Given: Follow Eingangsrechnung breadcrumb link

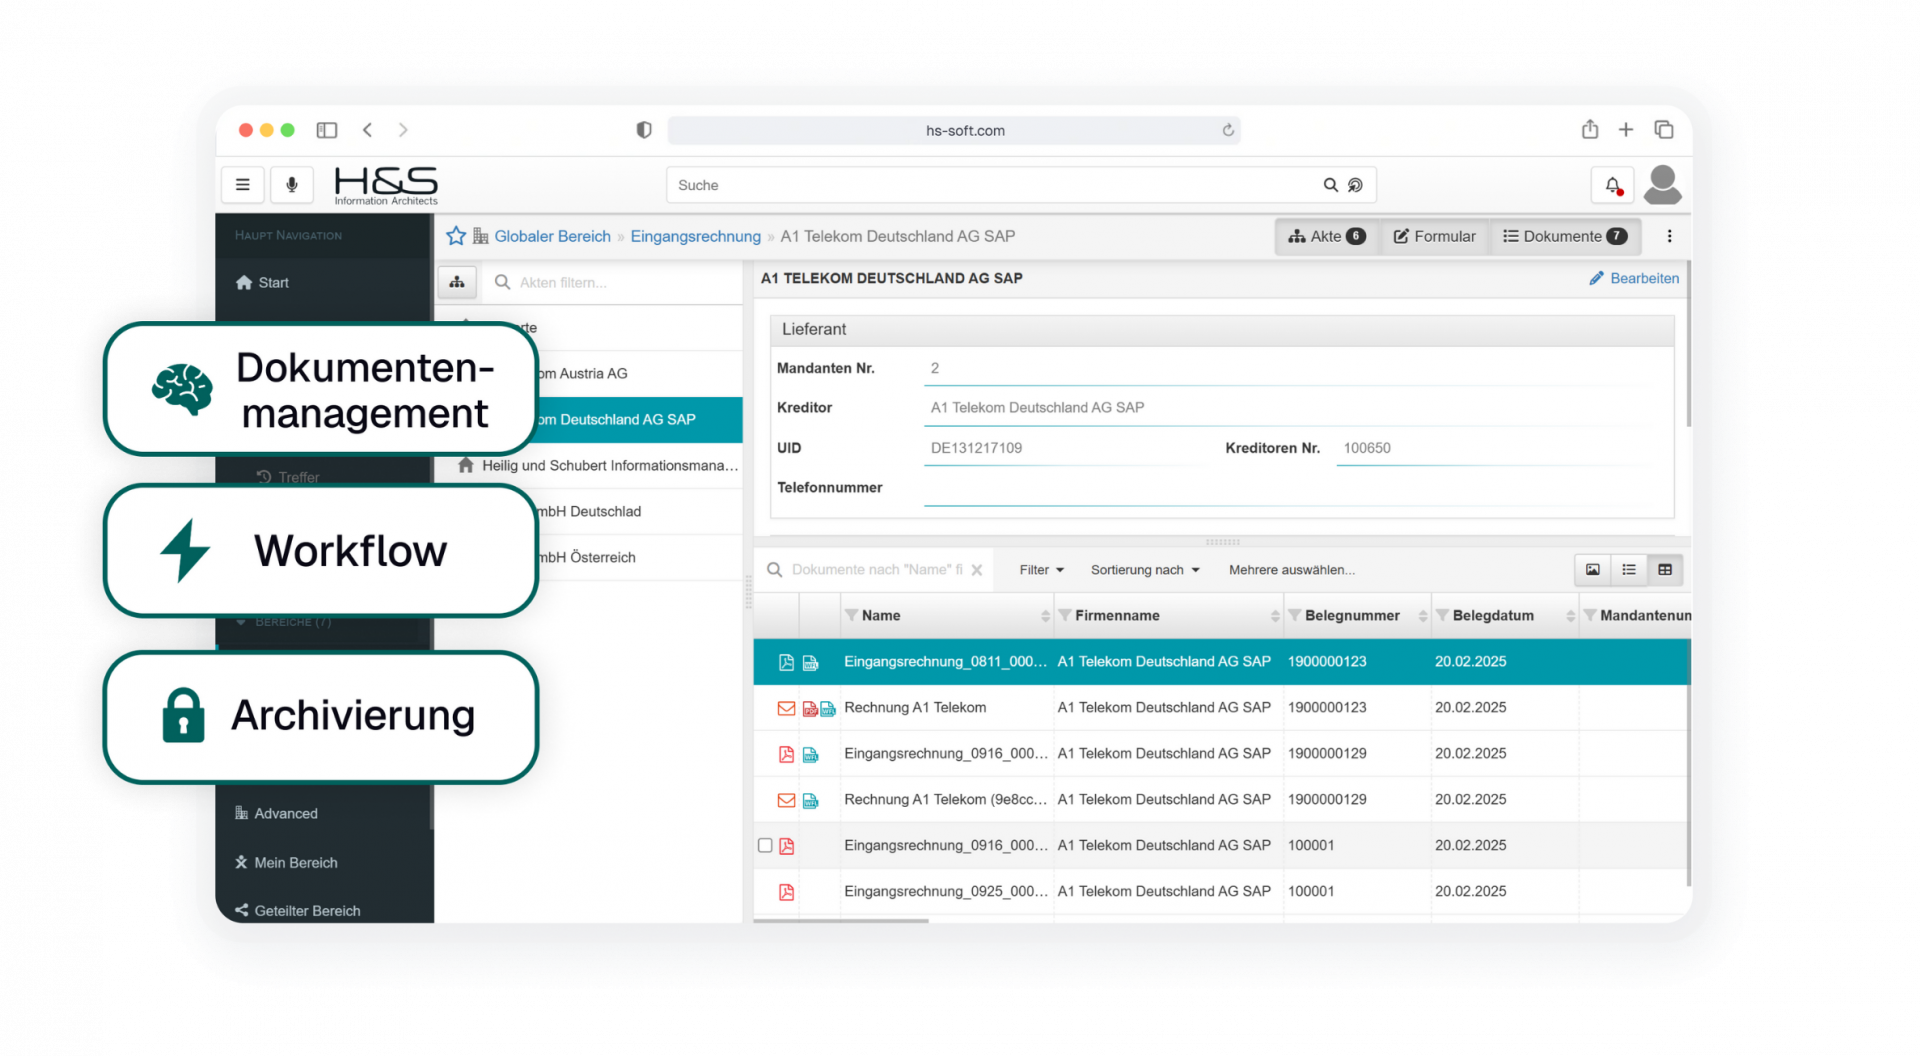Looking at the screenshot, I should 695,236.
